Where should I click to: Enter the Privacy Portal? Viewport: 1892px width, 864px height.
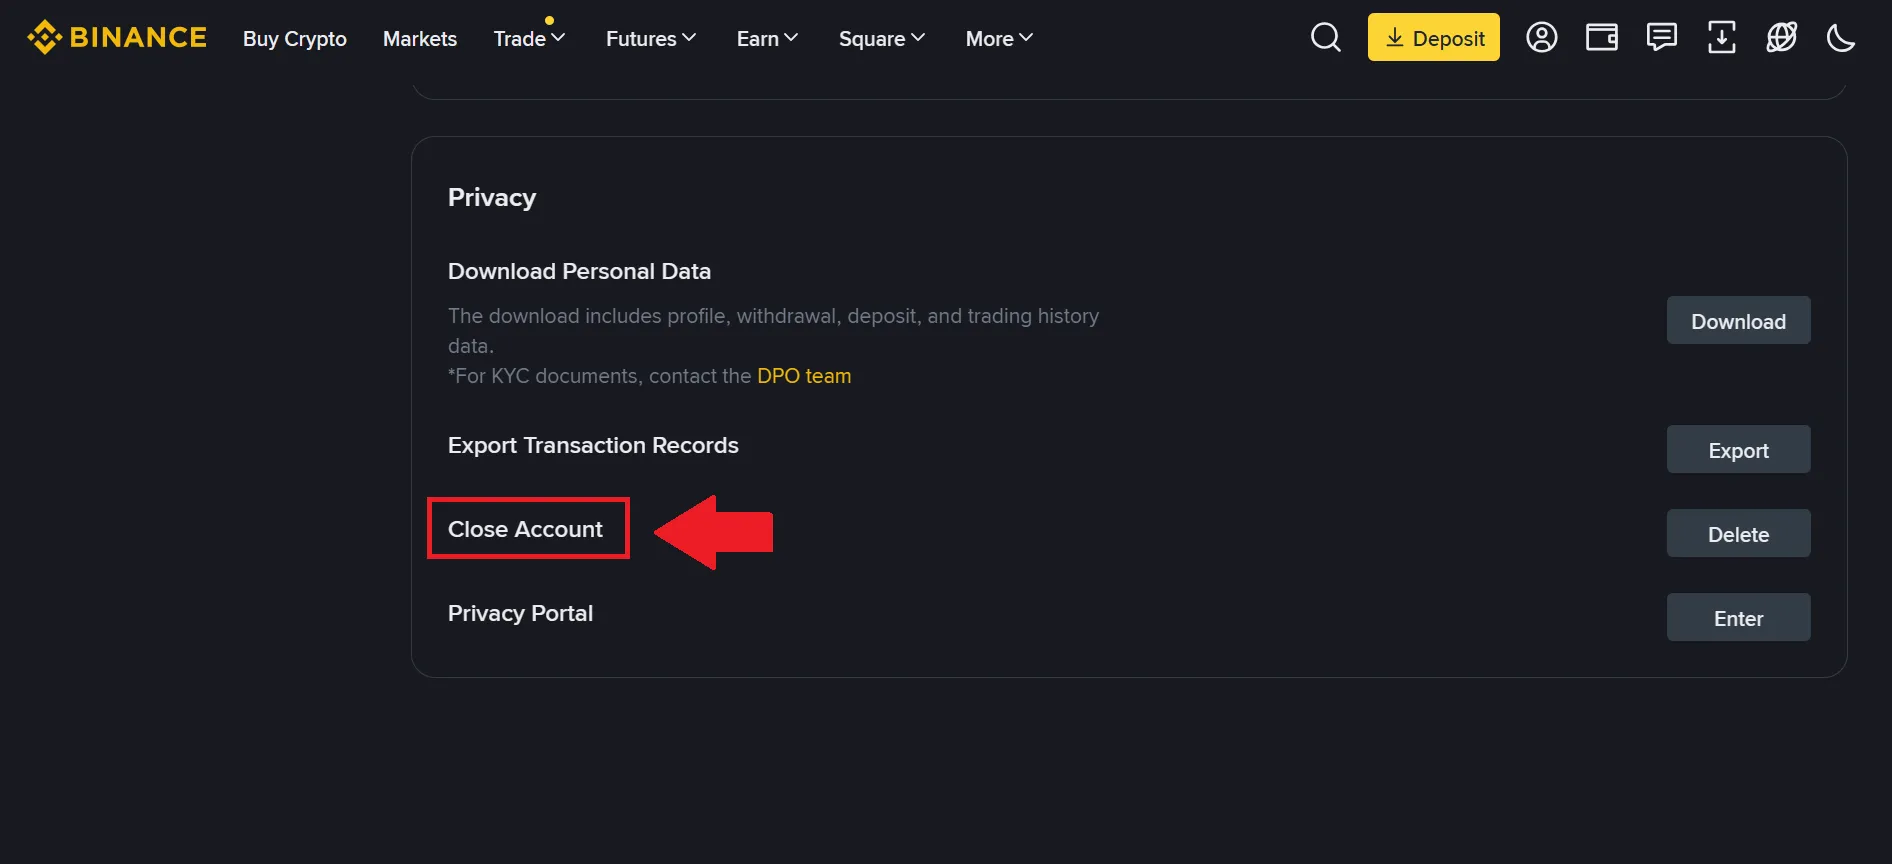tap(1738, 617)
